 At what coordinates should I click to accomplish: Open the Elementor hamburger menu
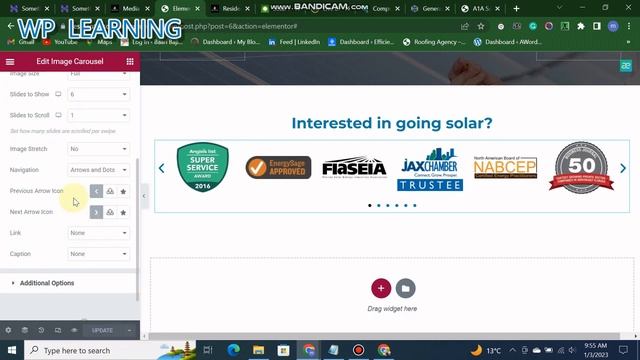pos(10,62)
